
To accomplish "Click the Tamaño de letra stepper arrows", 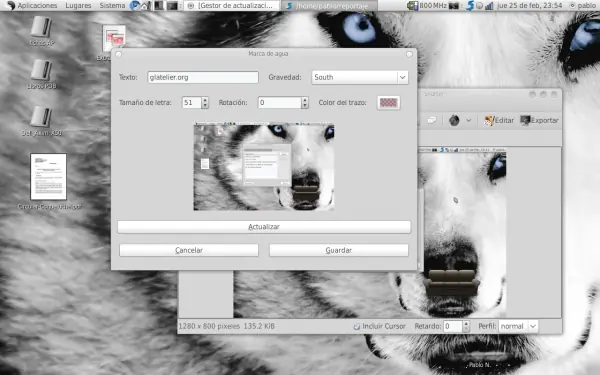I will click(205, 103).
